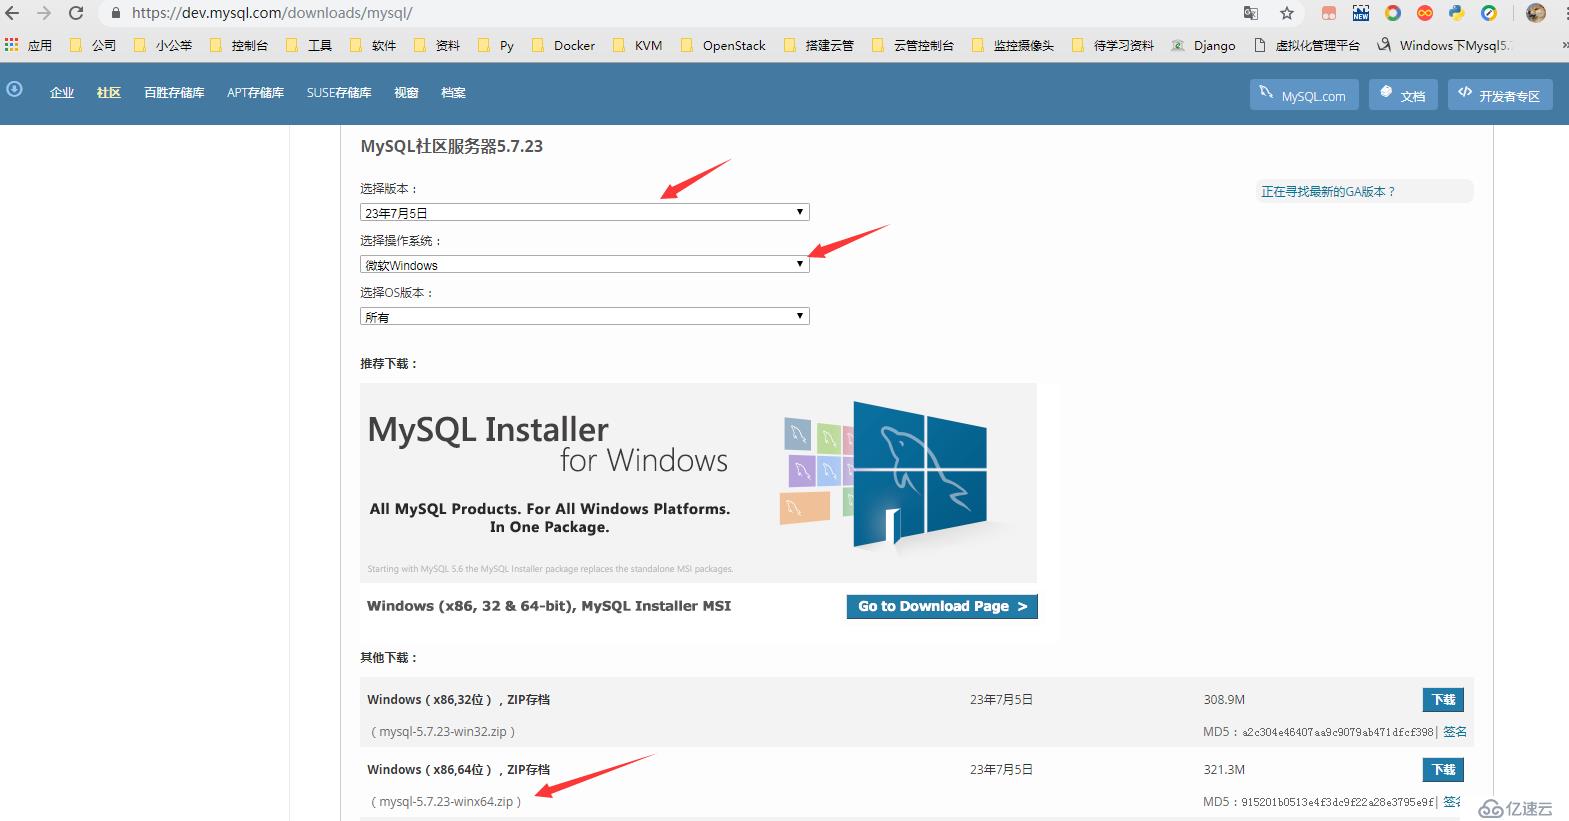Open the pink two-circle extension icon

[1329, 13]
